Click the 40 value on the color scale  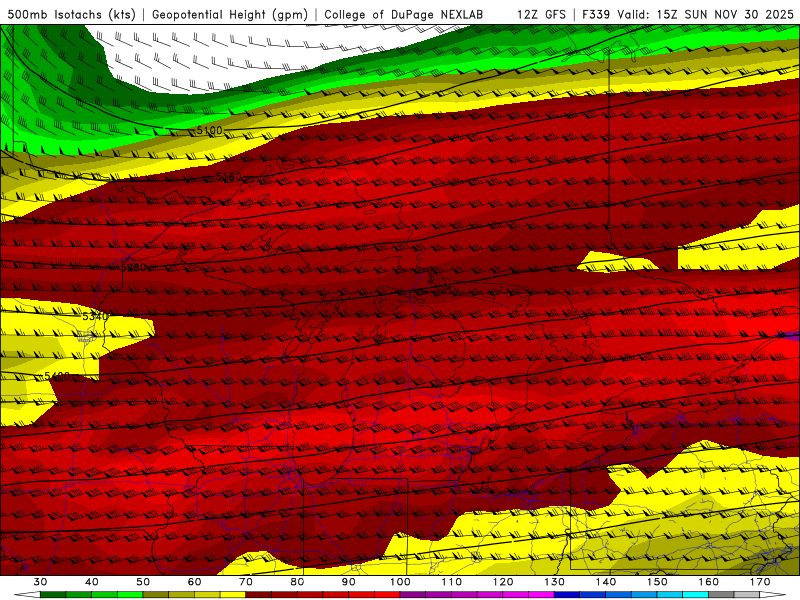pyautogui.click(x=91, y=582)
